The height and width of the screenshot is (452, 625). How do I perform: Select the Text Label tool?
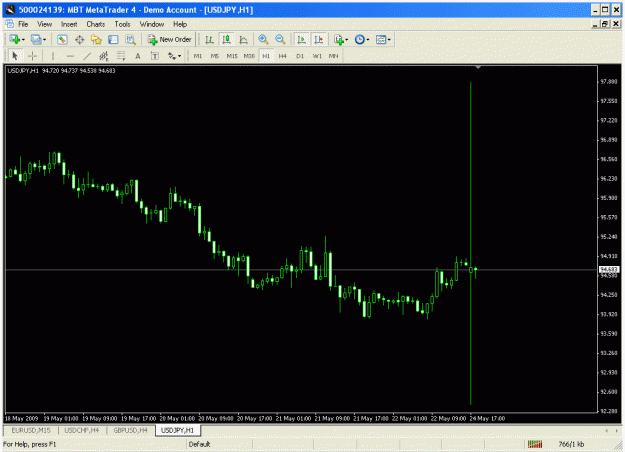click(155, 56)
